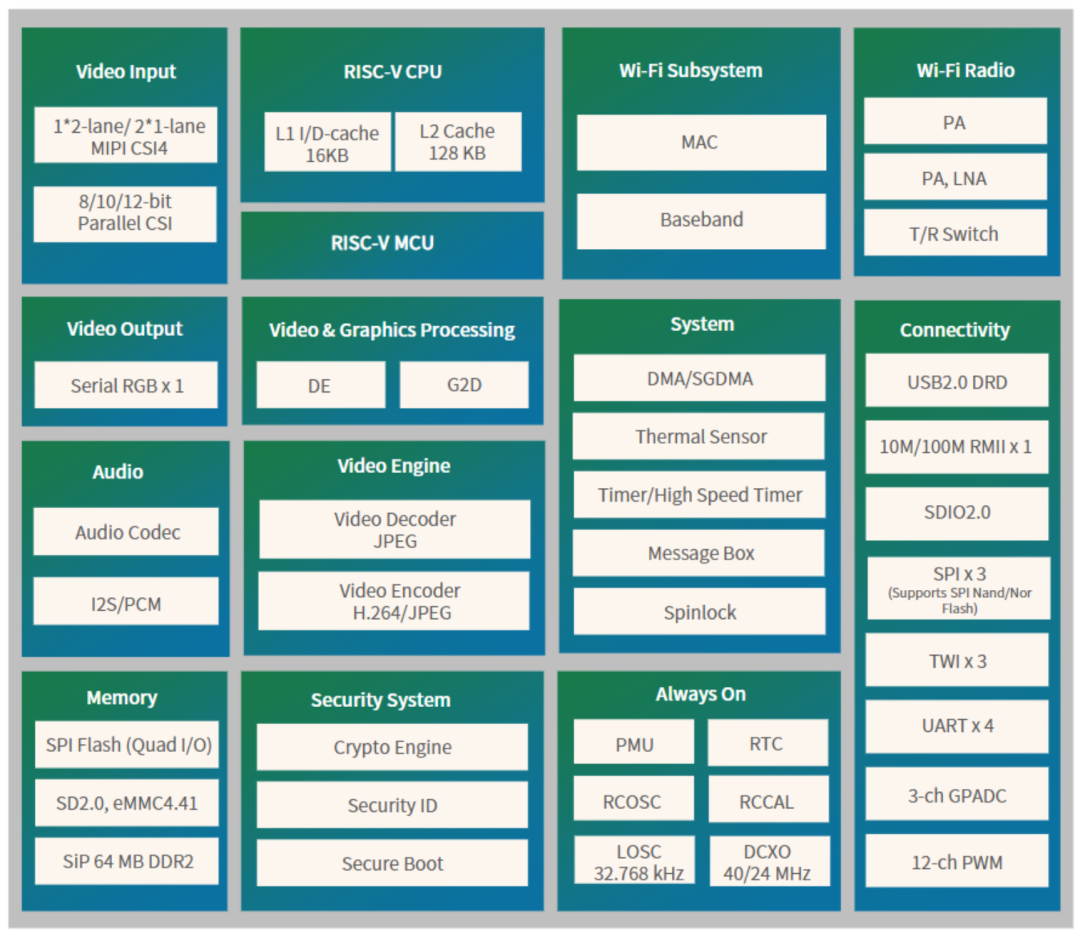Click the Baseband box
The width and height of the screenshot is (1080, 936).
click(701, 220)
